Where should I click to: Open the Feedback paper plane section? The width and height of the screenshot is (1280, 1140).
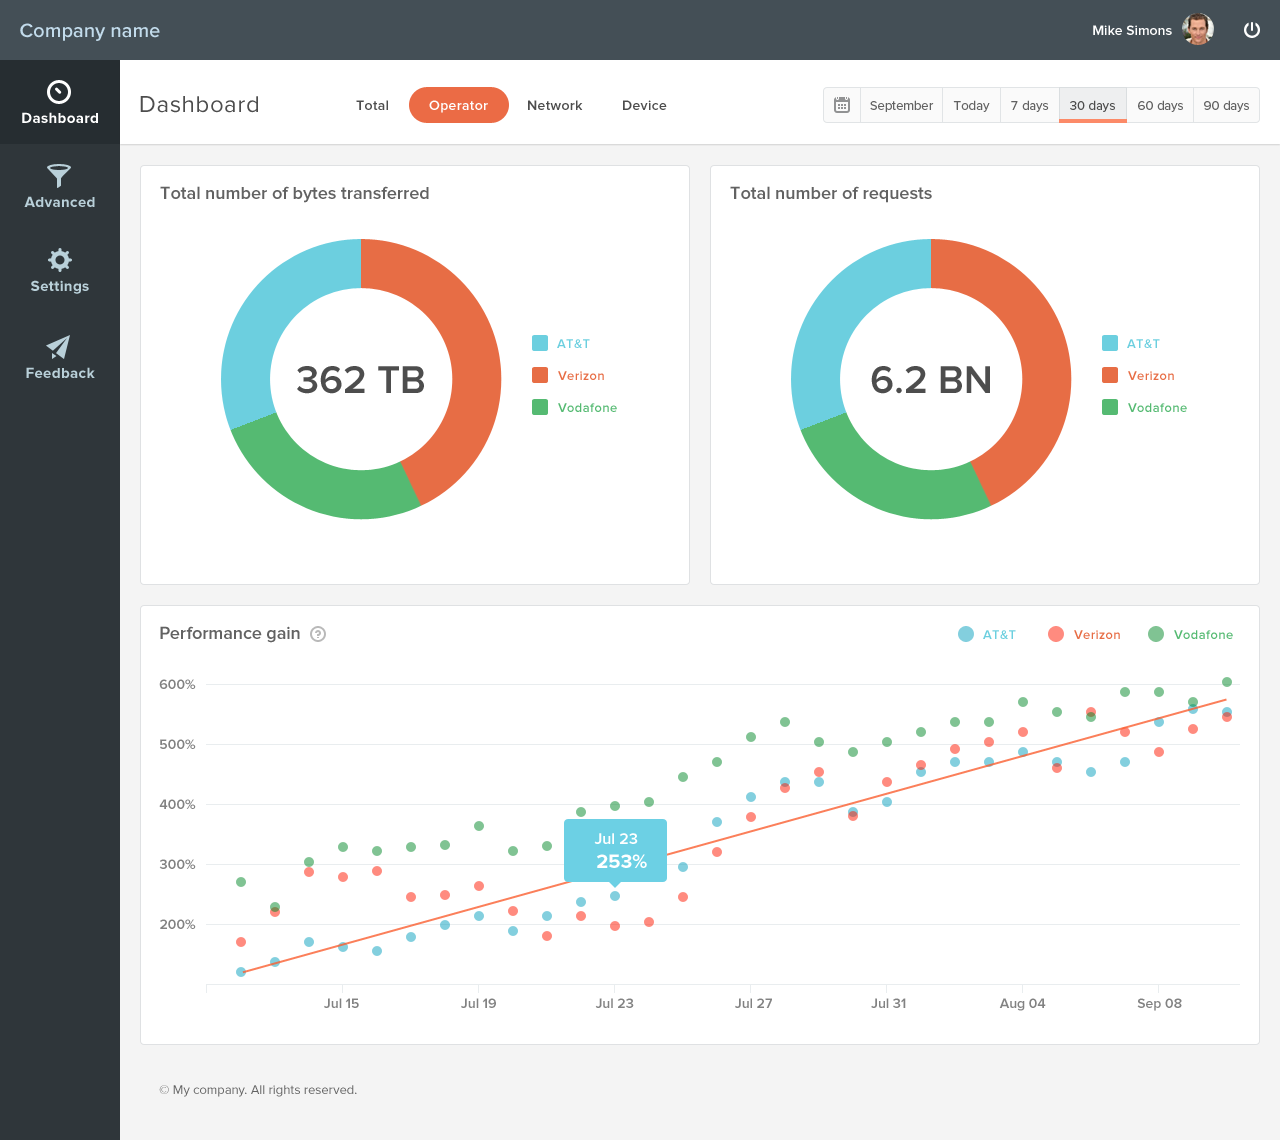point(60,358)
